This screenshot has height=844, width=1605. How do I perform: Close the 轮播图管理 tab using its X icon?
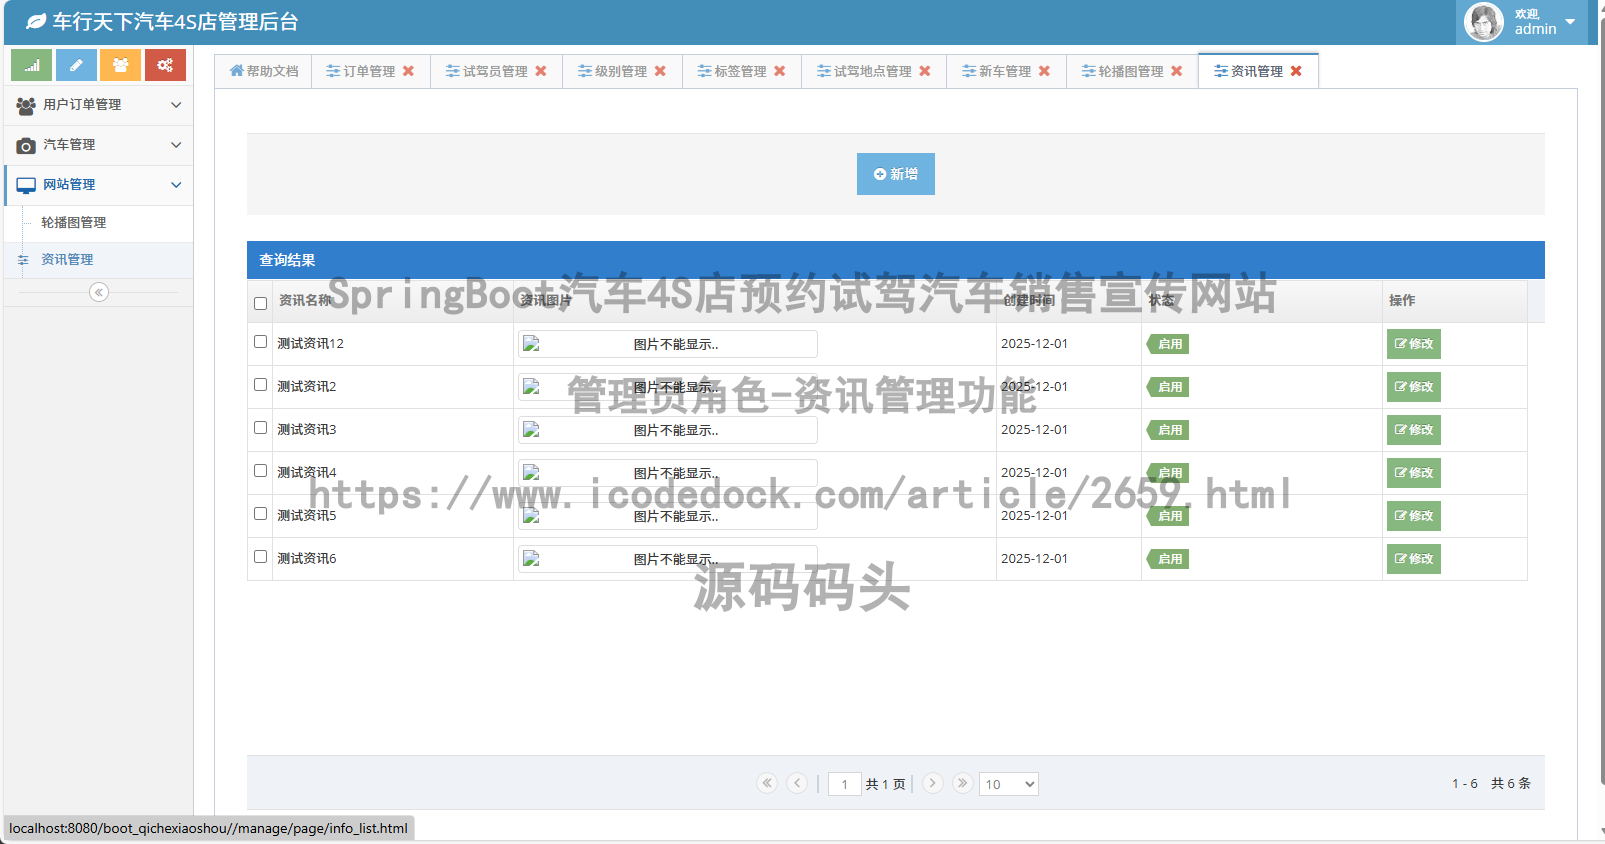(1177, 71)
